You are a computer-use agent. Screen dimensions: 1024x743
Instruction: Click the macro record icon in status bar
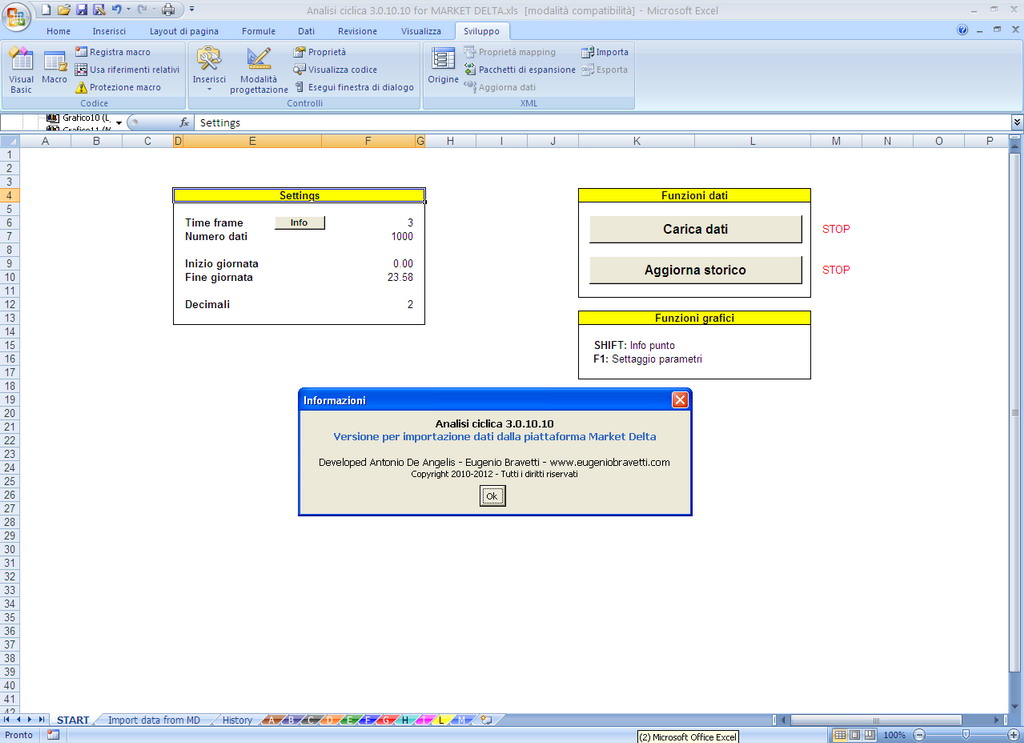[53, 735]
